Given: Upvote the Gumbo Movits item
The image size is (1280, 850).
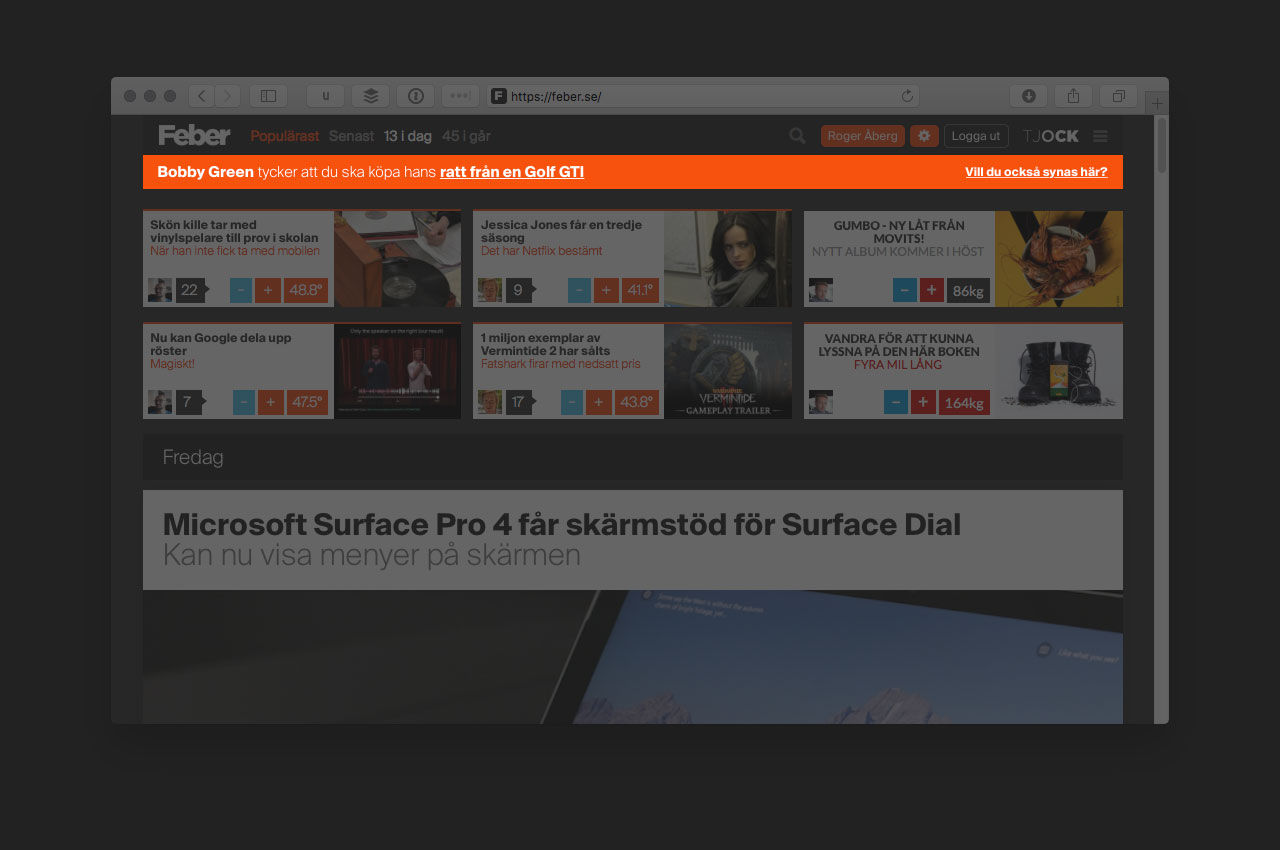Looking at the screenshot, I should coord(931,290).
